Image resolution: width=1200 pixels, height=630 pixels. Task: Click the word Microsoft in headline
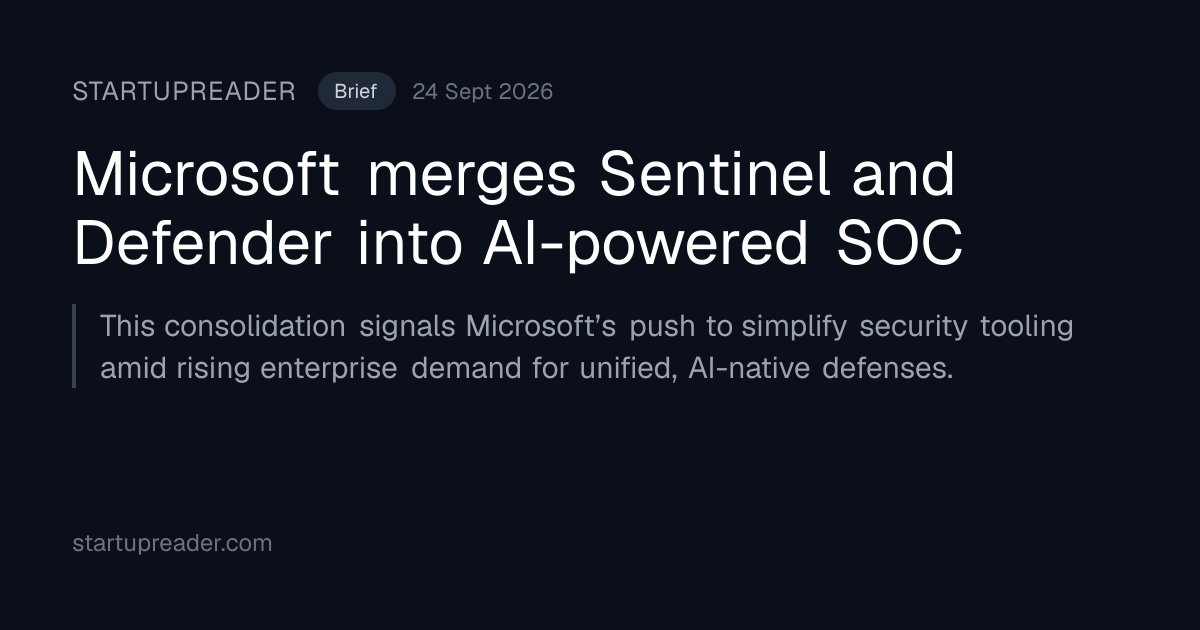[x=207, y=174]
